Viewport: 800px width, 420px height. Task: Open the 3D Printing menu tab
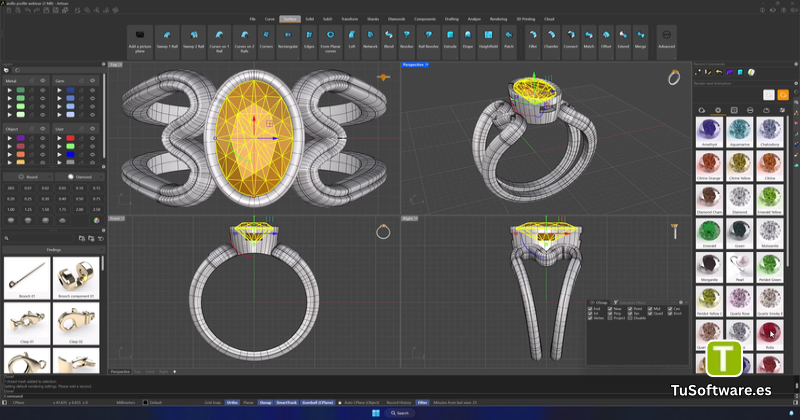click(x=526, y=19)
